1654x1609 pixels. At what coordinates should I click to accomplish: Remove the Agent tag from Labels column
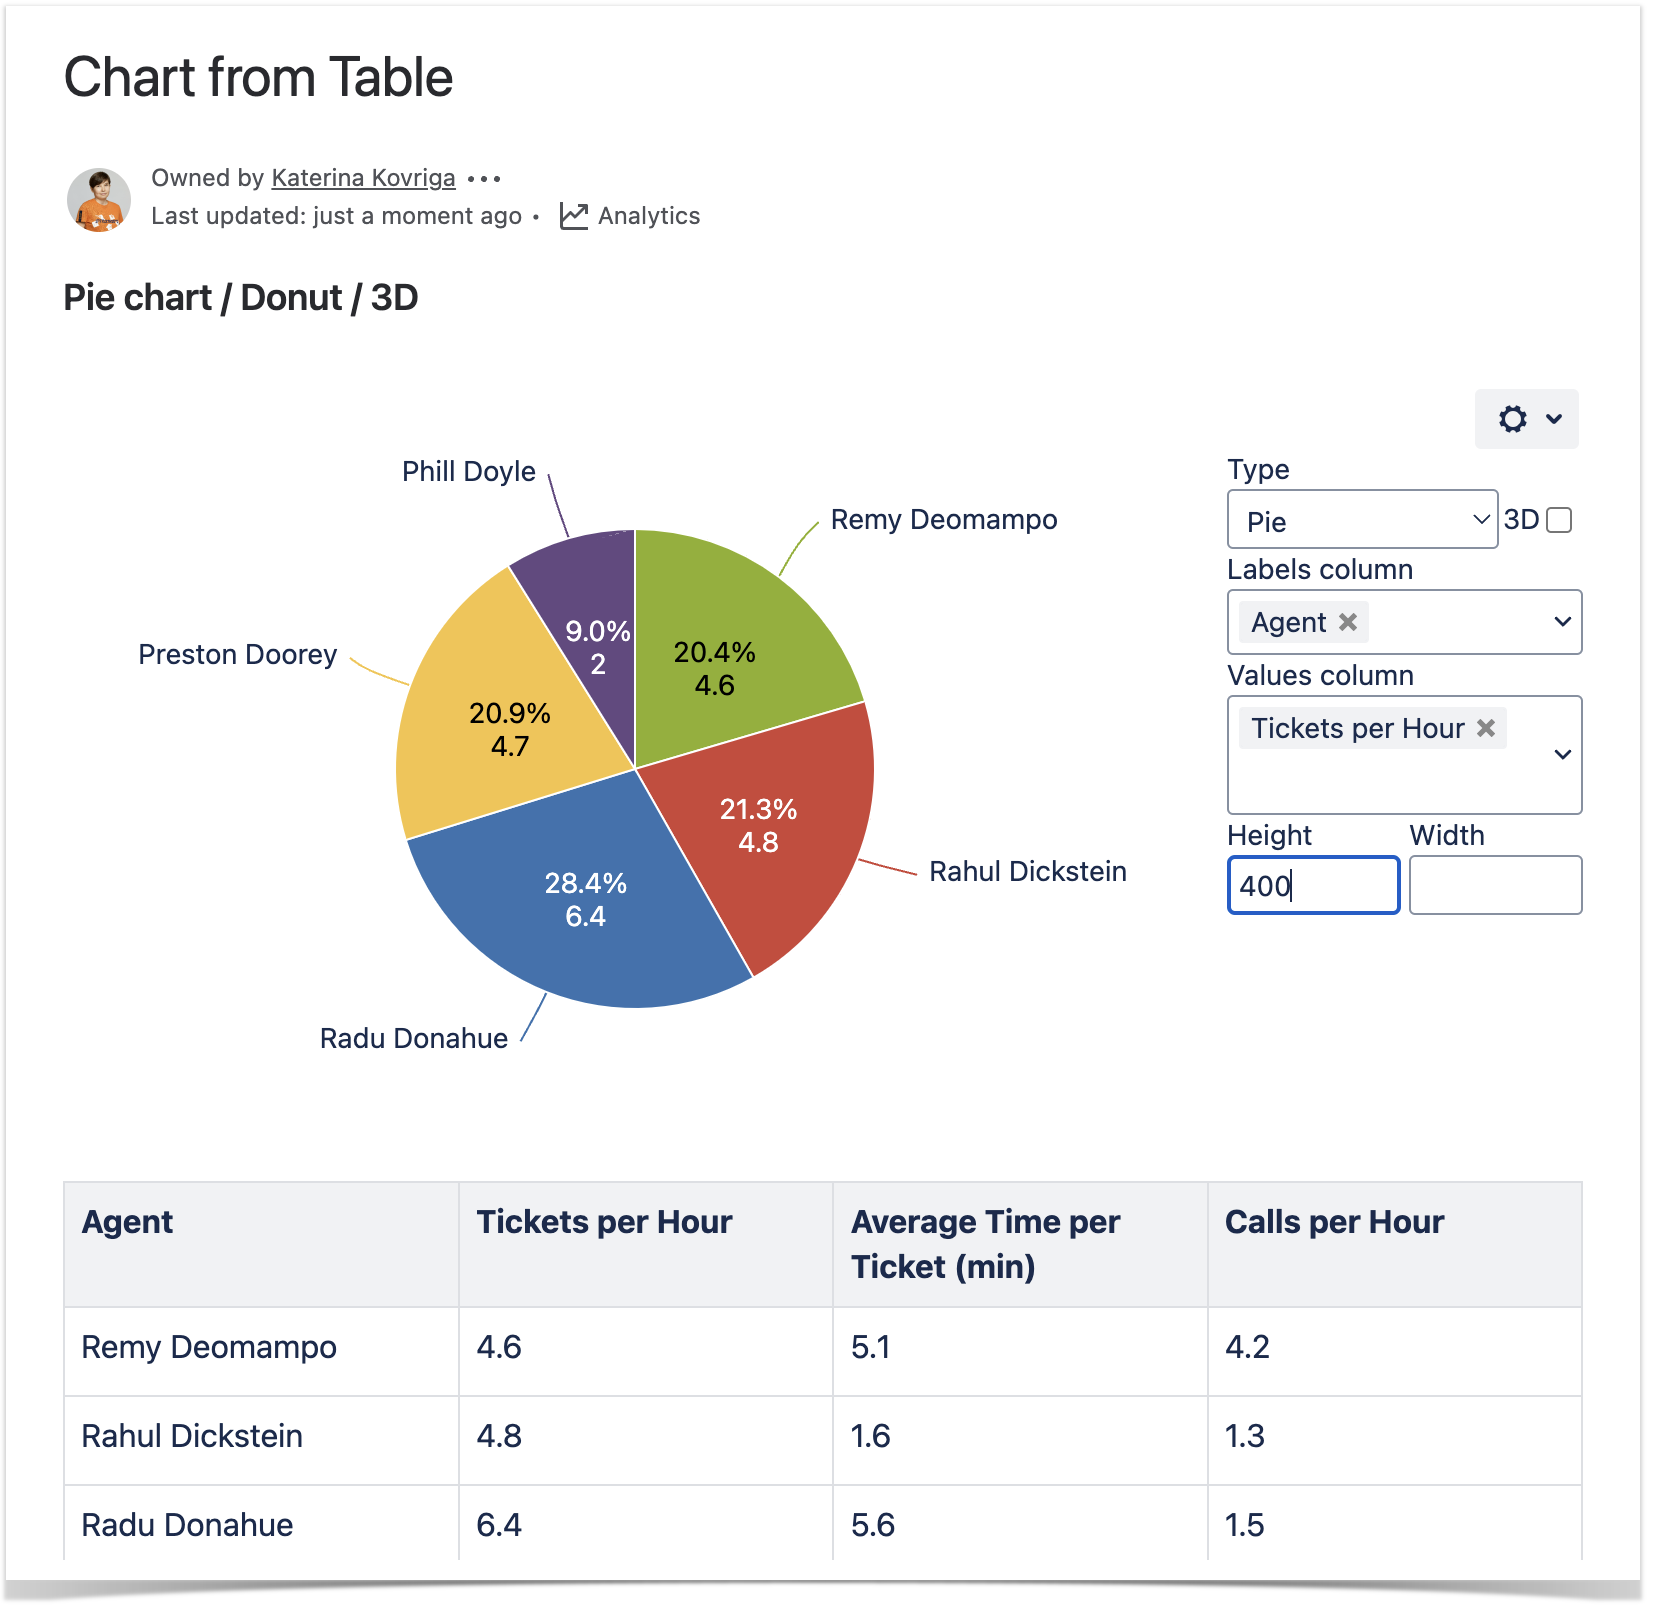coord(1348,622)
